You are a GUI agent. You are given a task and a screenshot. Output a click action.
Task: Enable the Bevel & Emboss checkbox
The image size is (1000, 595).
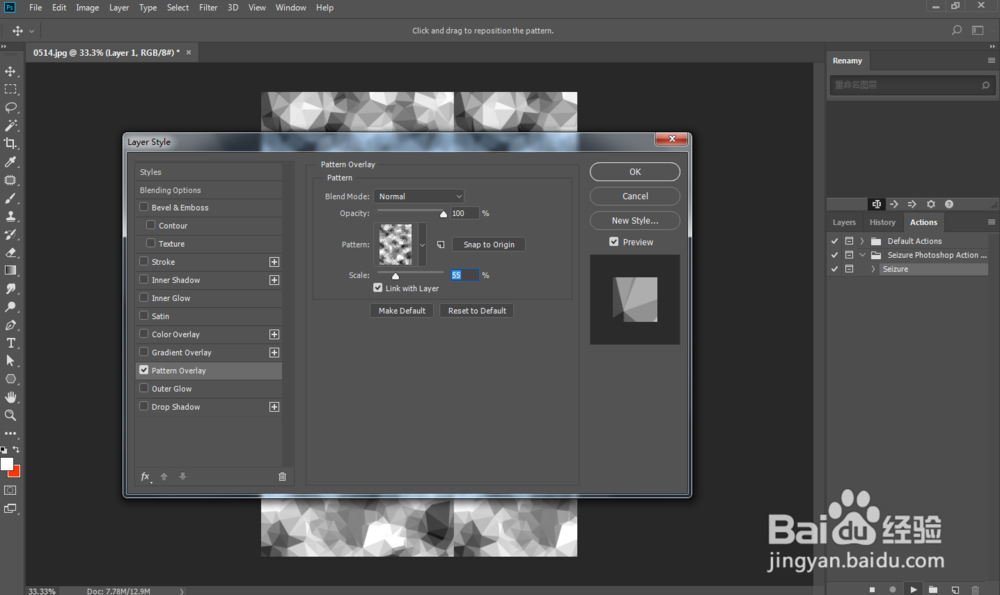point(144,207)
